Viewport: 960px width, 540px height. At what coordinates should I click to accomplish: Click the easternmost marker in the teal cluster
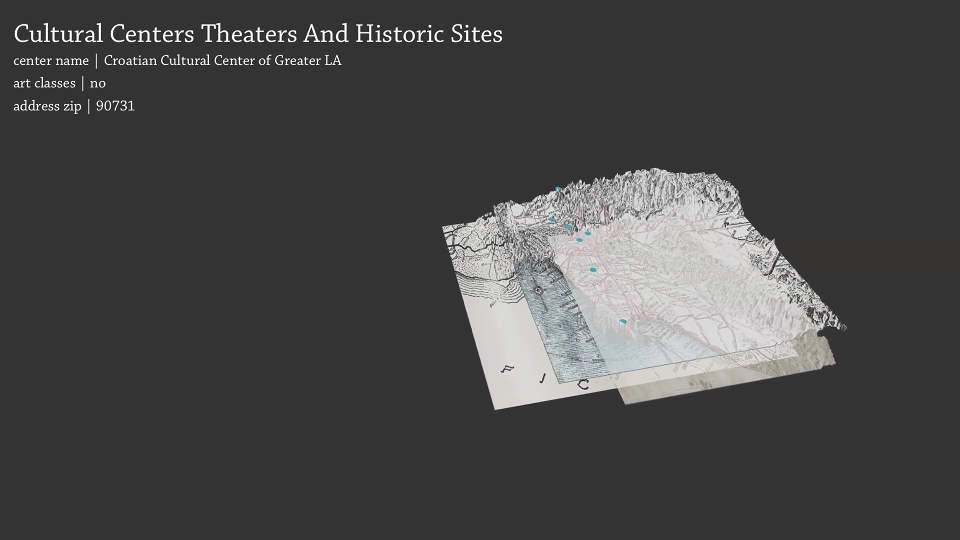coord(588,234)
